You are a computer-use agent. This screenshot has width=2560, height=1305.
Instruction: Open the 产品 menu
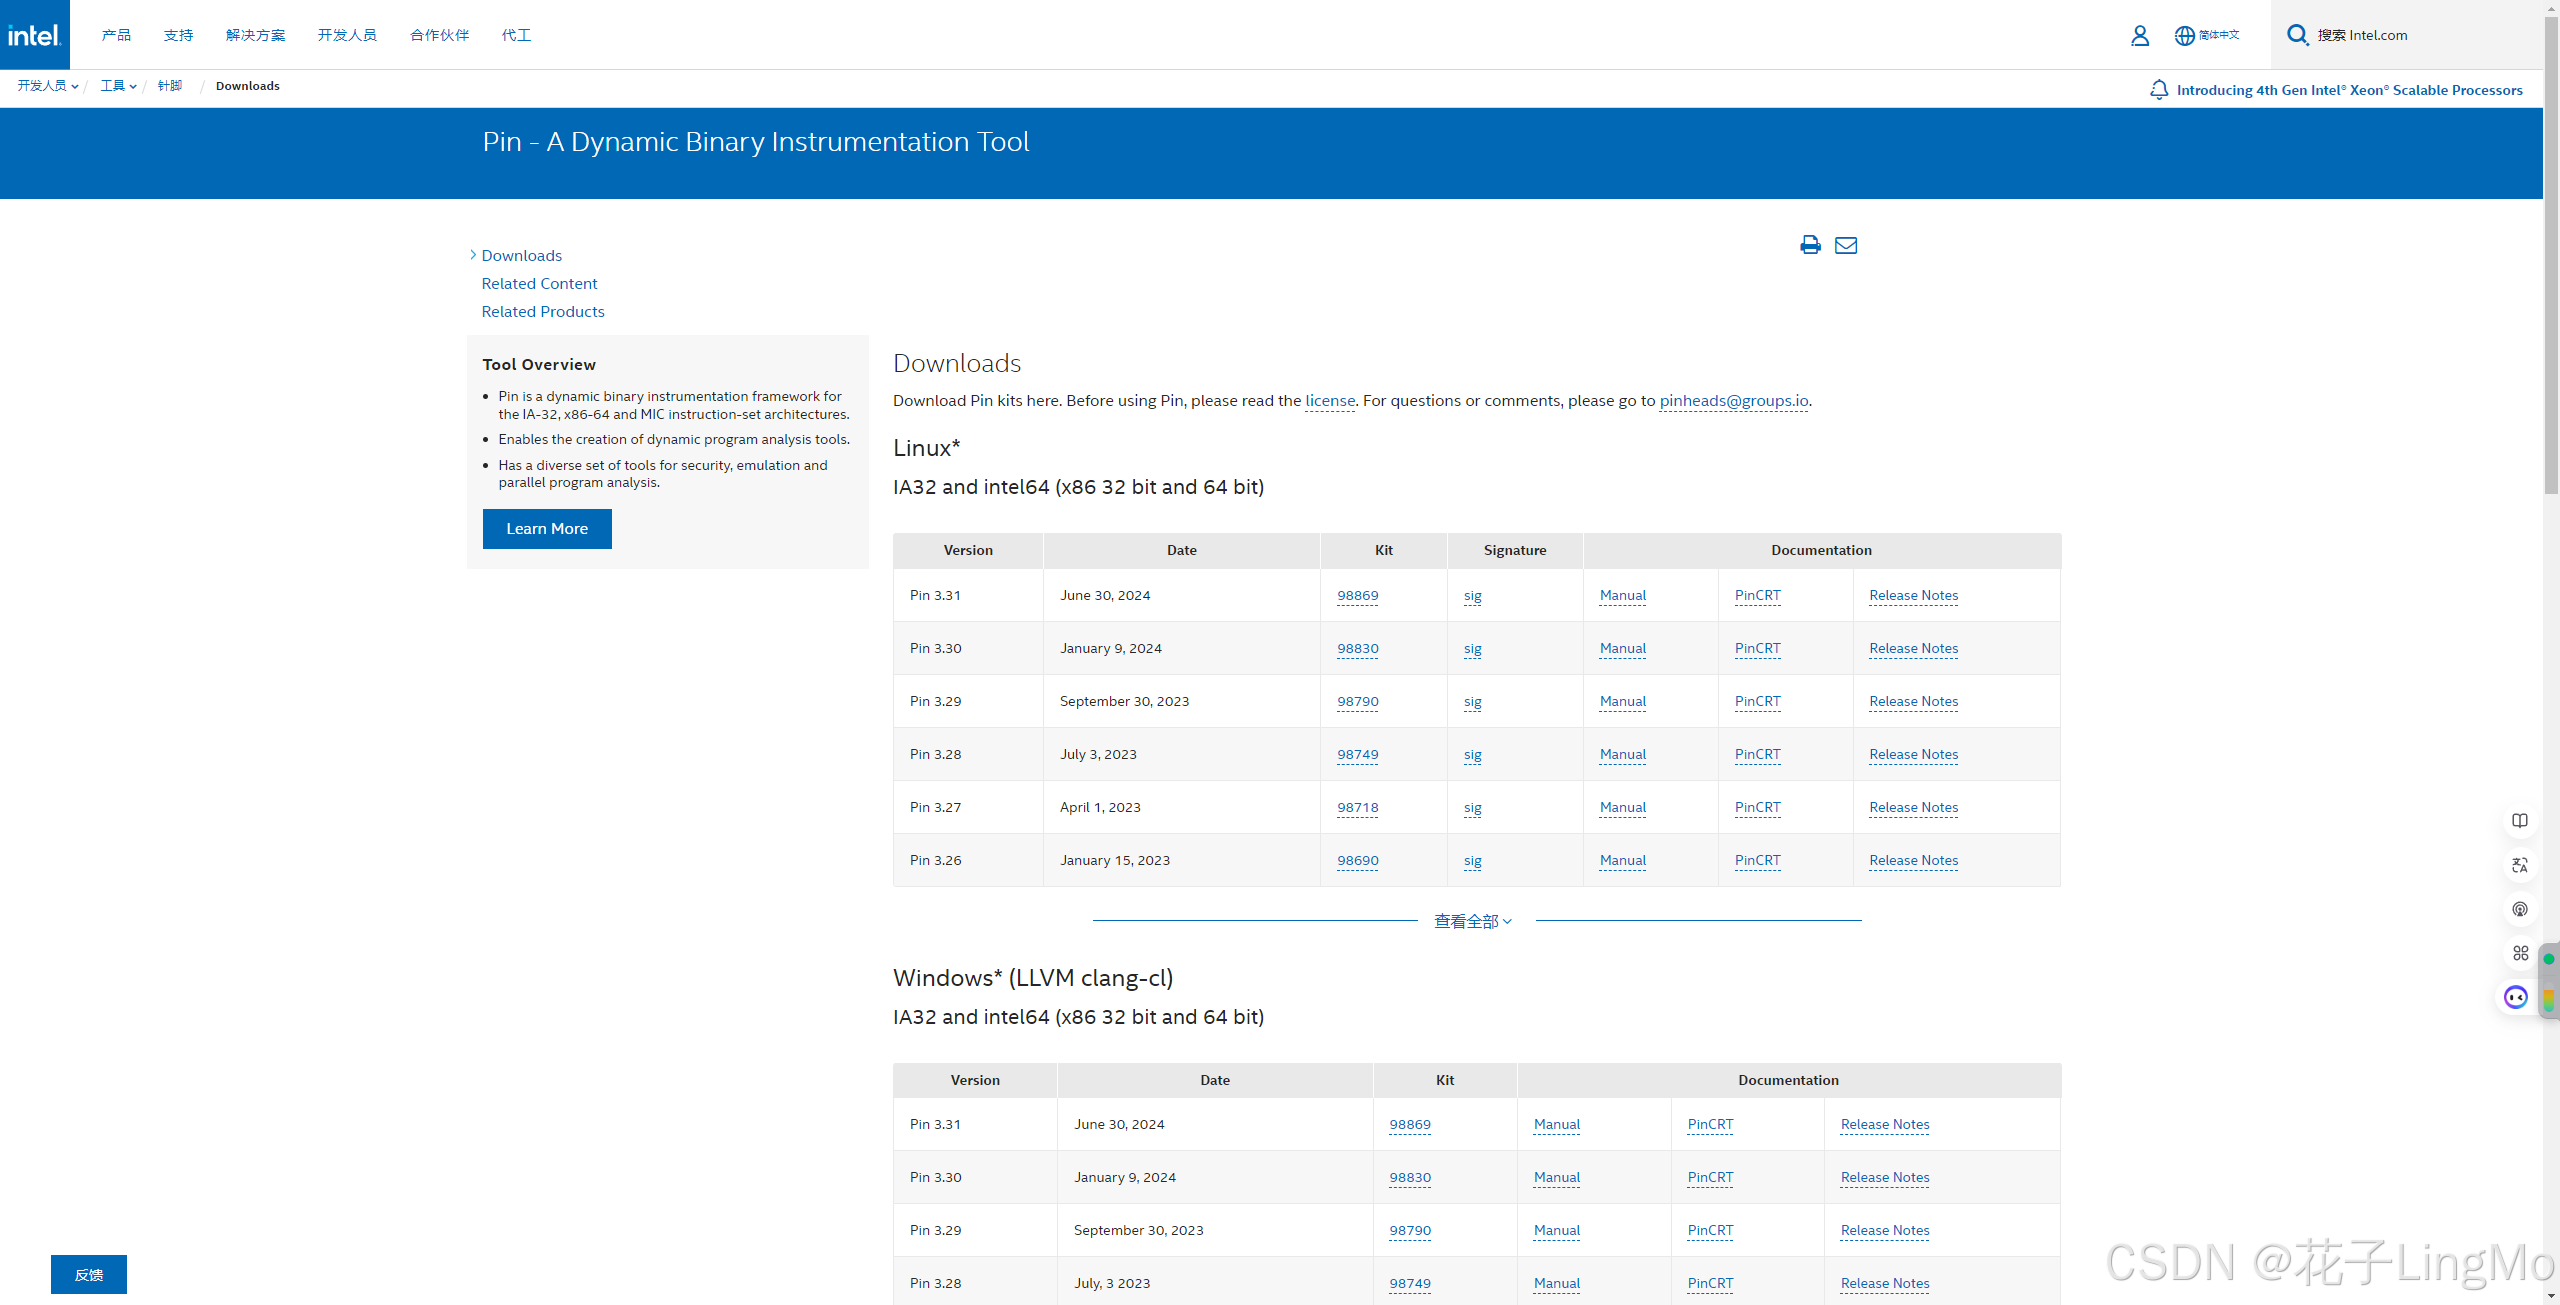click(116, 35)
